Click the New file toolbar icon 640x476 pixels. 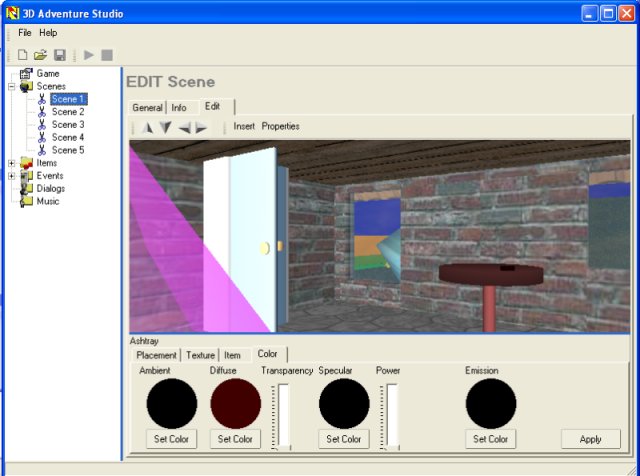pyautogui.click(x=22, y=54)
